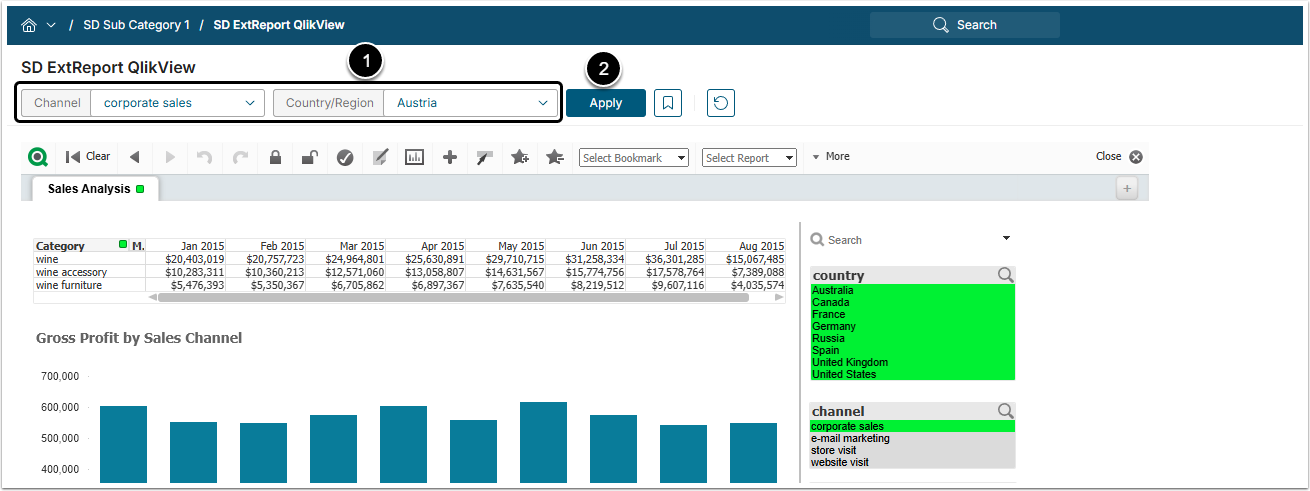Select Germany in the country list
This screenshot has width=1310, height=491.
tap(834, 327)
